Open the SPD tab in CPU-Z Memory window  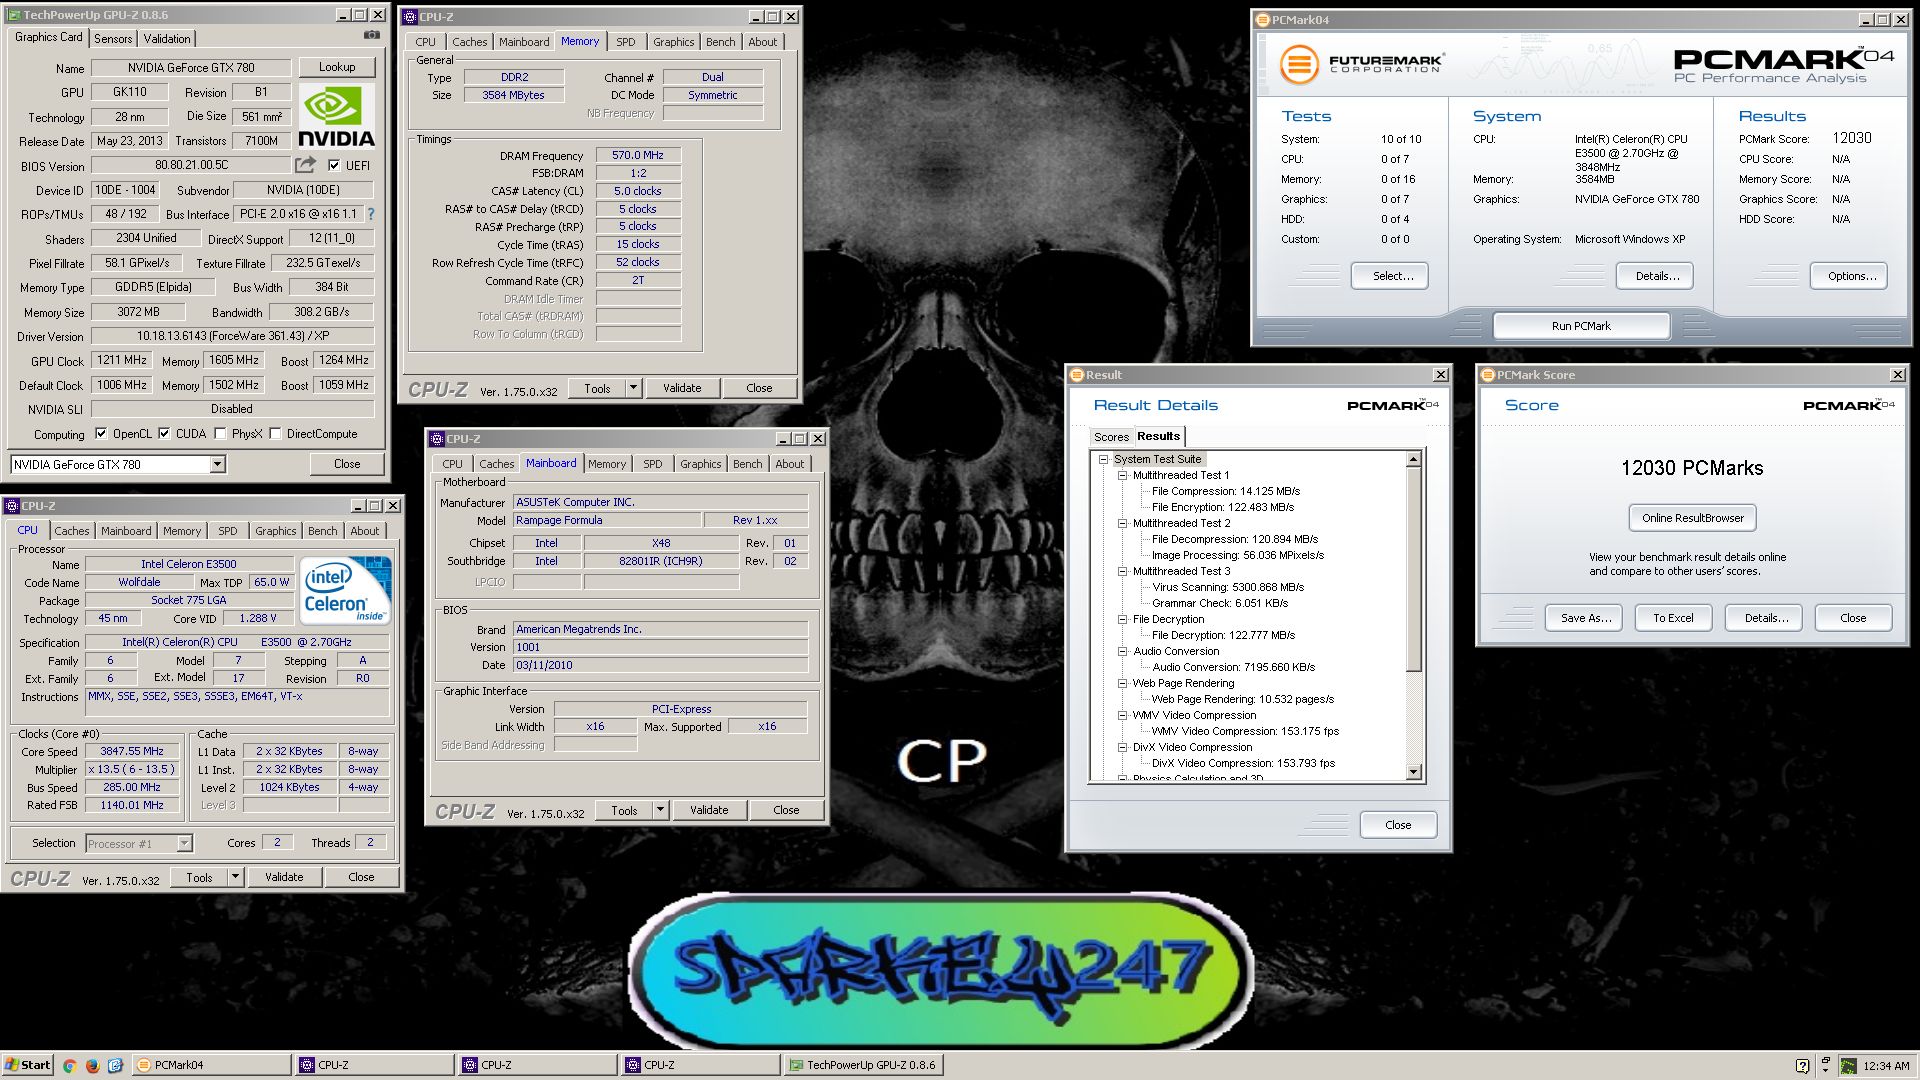tap(626, 42)
